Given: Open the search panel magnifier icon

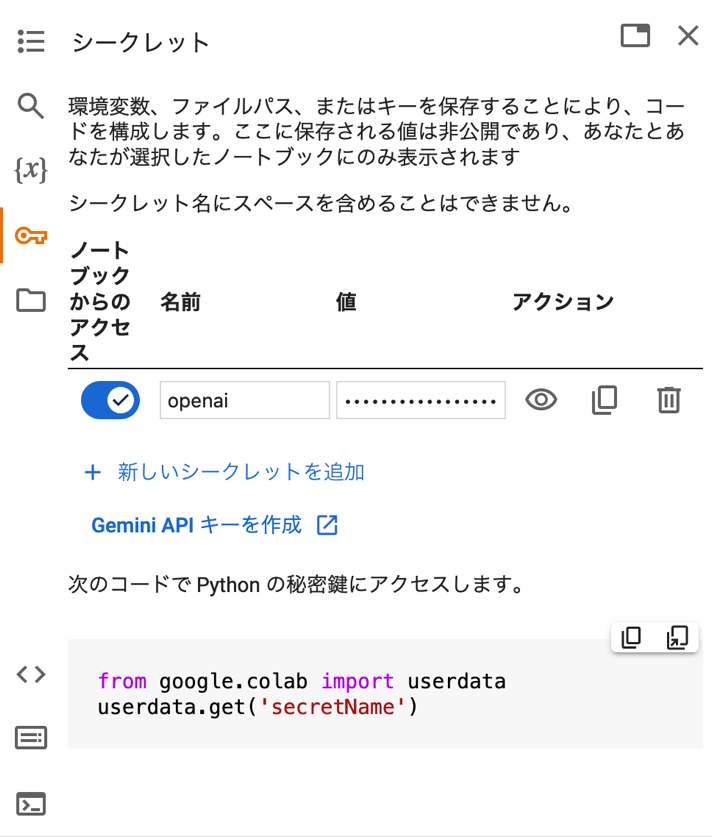Looking at the screenshot, I should tap(30, 106).
